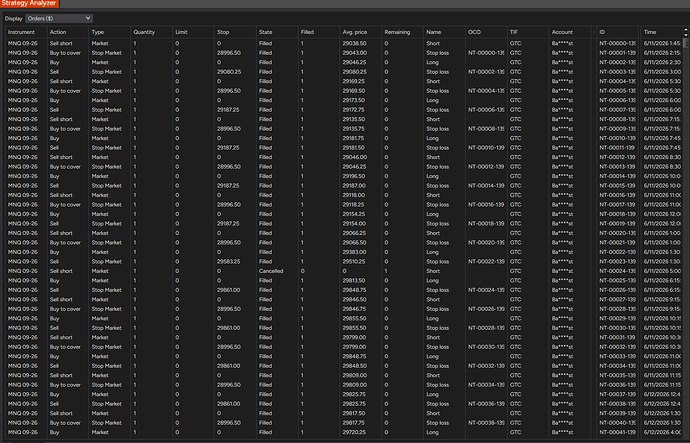The image size is (690, 443).
Task: Click ID cell starting NT-00013
Action: pyautogui.click(x=617, y=167)
